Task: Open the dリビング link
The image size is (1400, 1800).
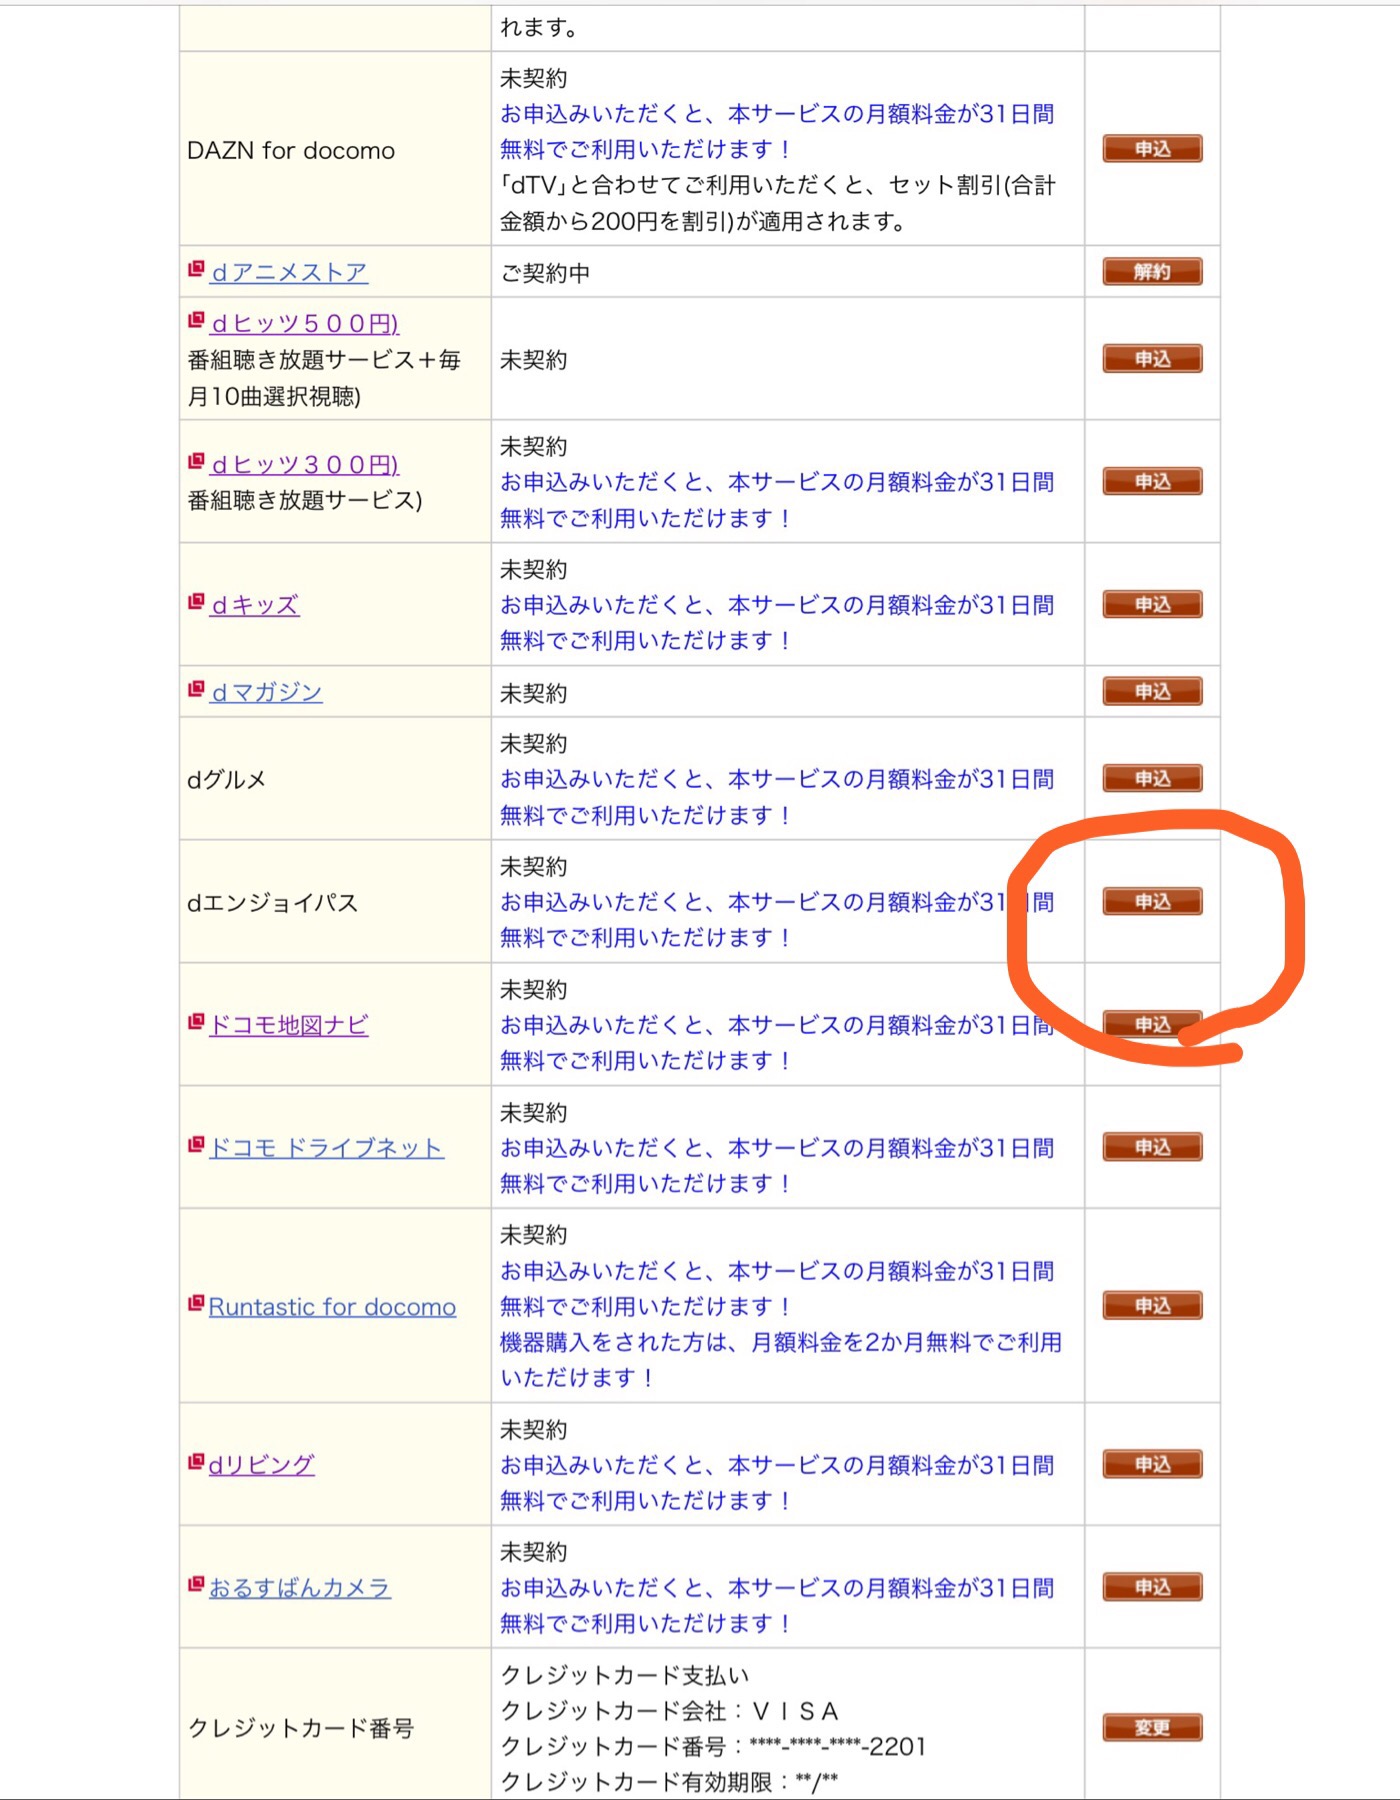Action: [261, 1465]
